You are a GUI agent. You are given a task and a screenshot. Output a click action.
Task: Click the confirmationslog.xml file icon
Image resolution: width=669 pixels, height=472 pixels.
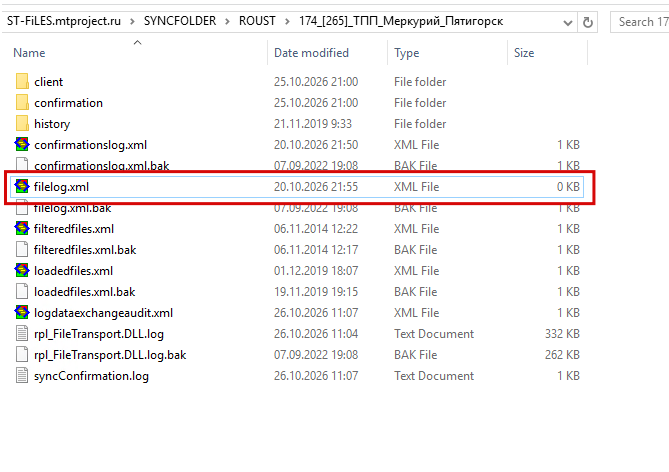[22, 144]
